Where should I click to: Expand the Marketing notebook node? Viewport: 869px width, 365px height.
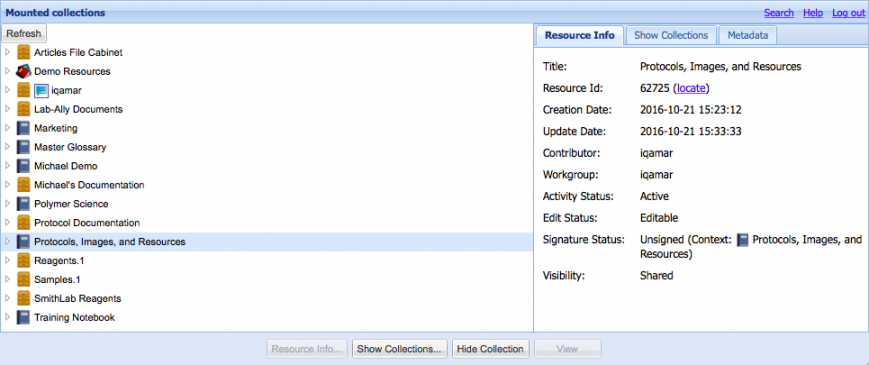(x=7, y=128)
